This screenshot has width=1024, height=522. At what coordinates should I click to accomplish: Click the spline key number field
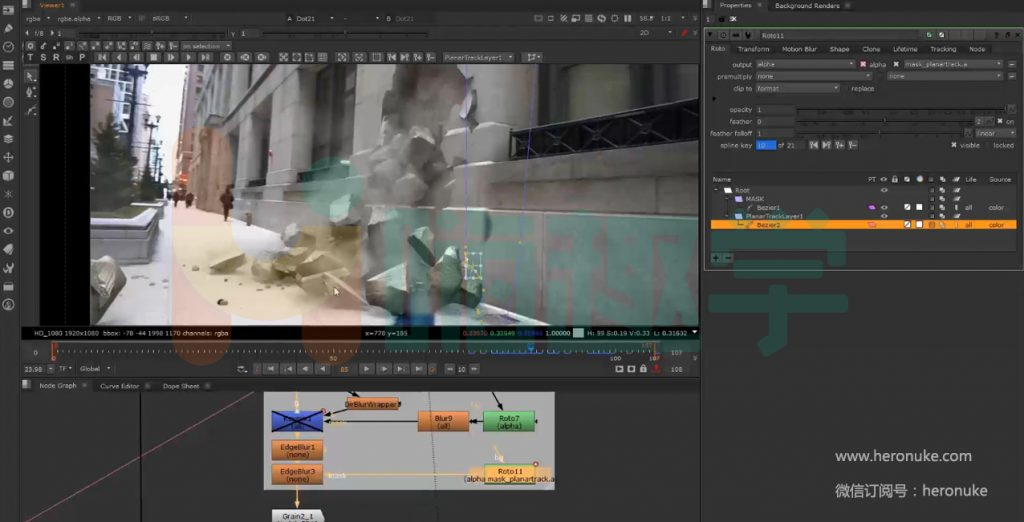pos(765,145)
